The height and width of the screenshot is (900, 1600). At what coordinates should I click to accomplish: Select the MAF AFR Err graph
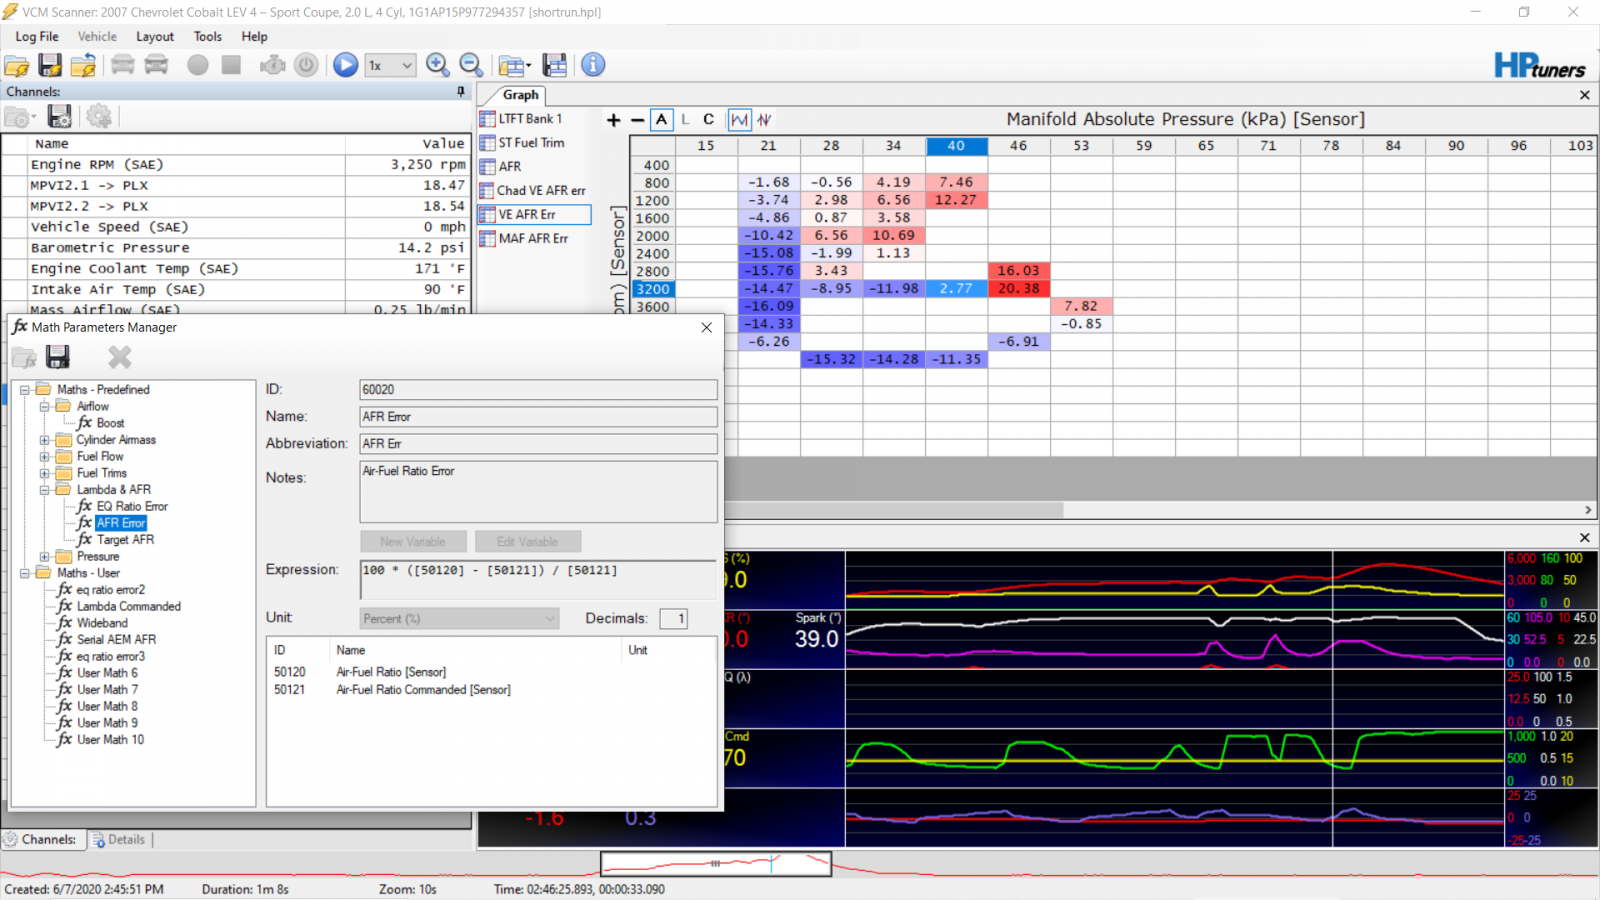(533, 239)
